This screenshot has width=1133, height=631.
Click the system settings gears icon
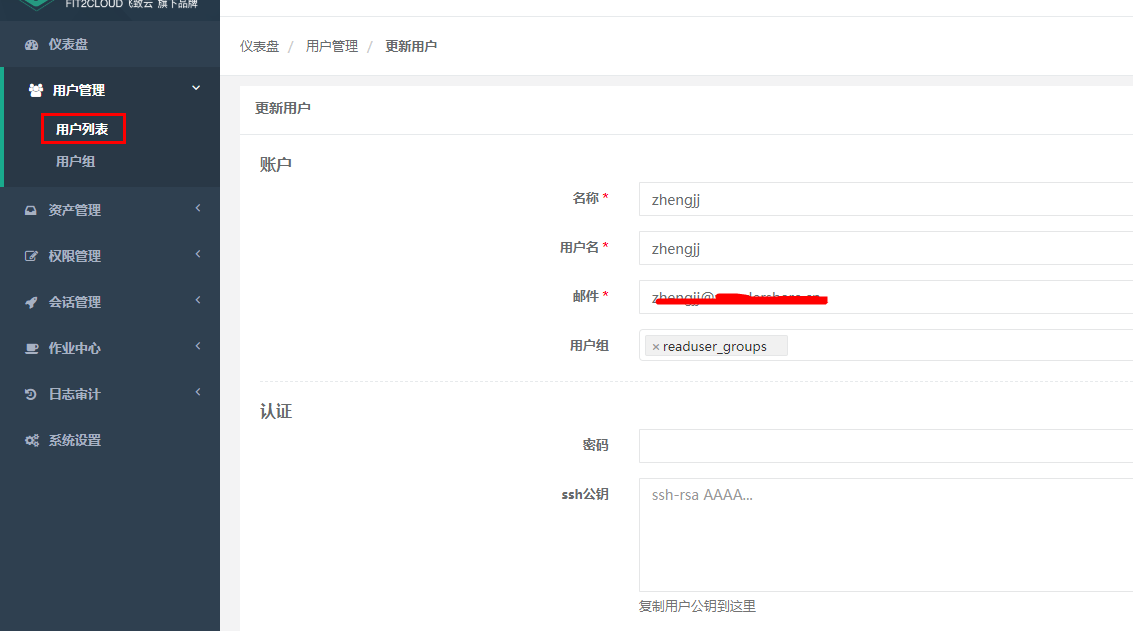pos(32,440)
